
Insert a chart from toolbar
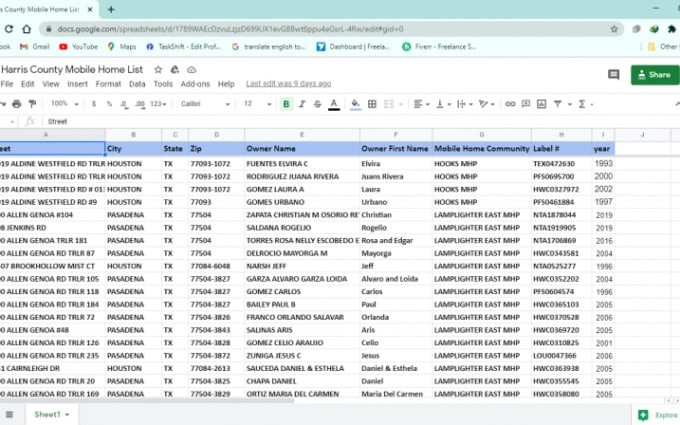click(x=541, y=104)
